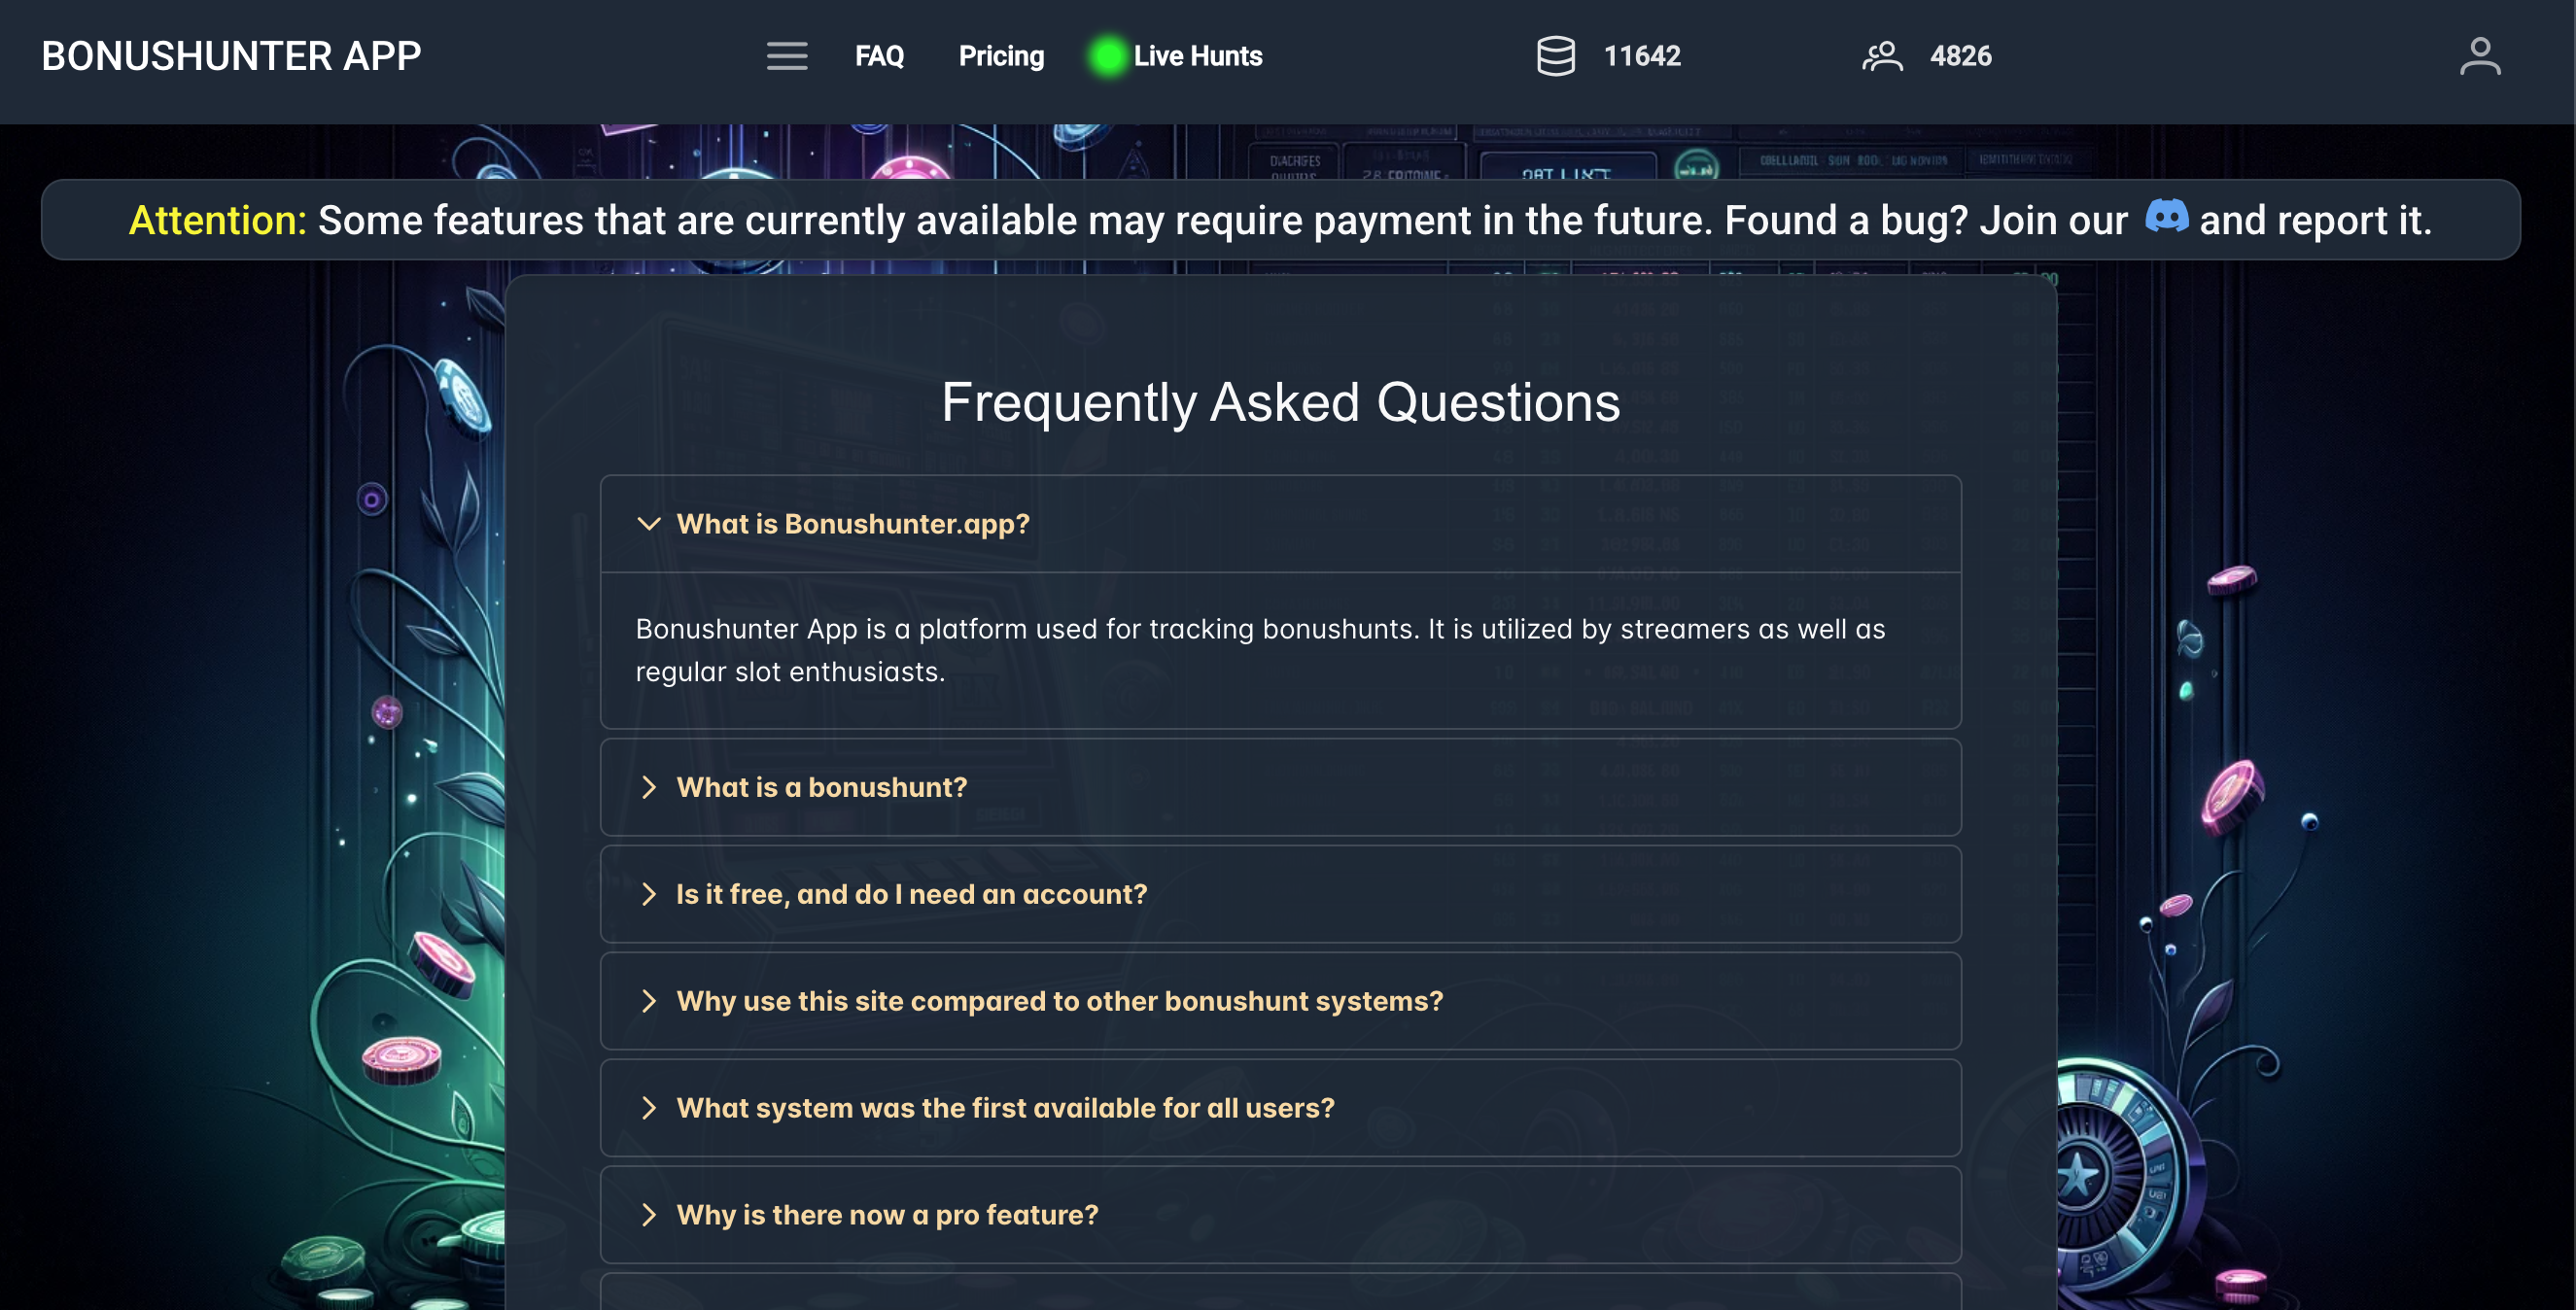Expand 'What is a bonushunt?' chevron
The image size is (2576, 1310).
[649, 787]
